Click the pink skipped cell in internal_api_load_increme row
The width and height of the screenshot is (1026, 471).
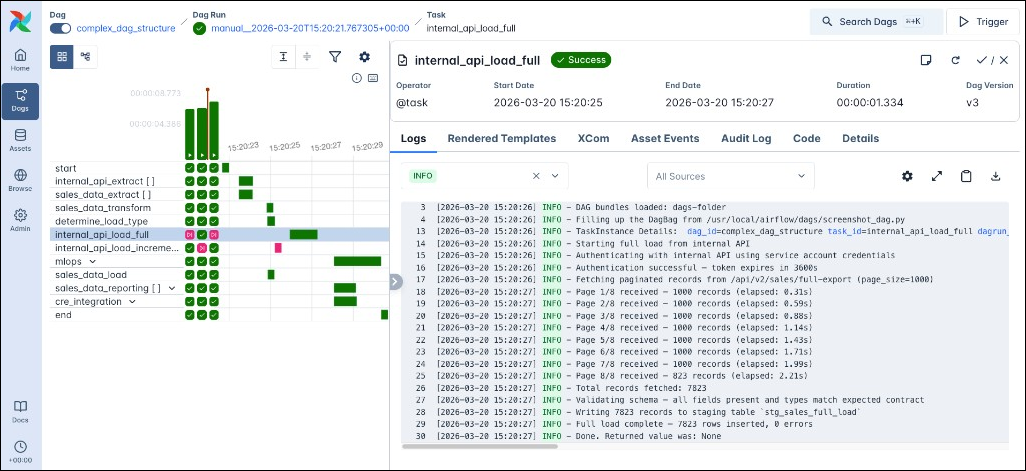[202, 248]
